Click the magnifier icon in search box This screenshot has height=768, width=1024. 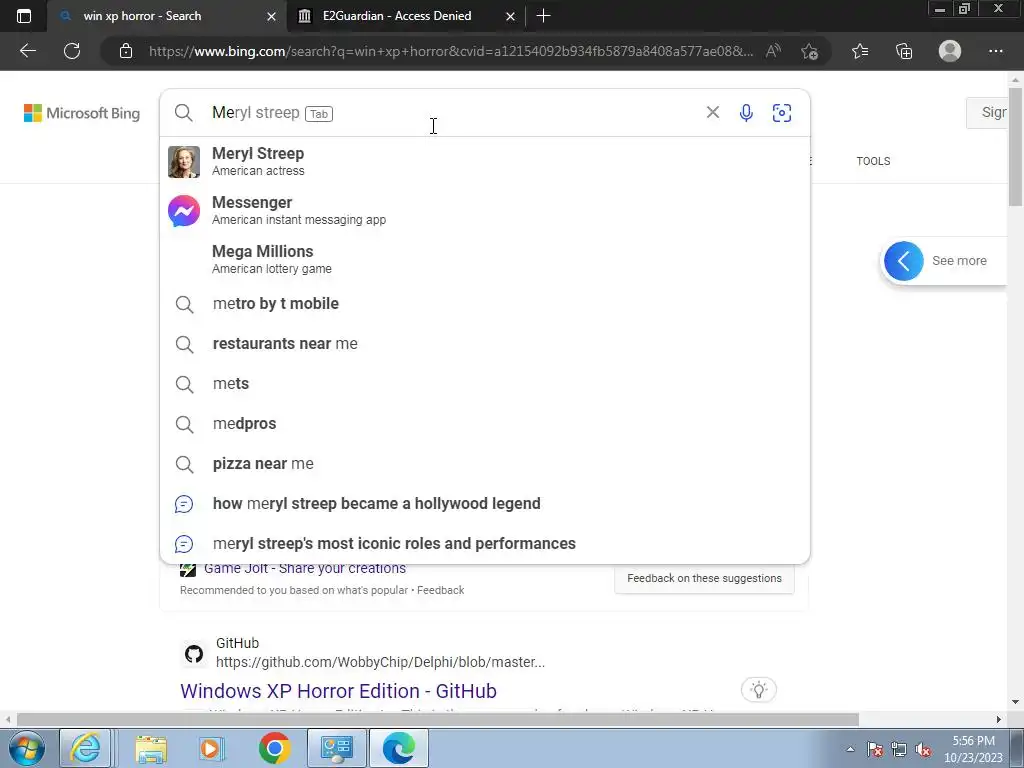(184, 113)
